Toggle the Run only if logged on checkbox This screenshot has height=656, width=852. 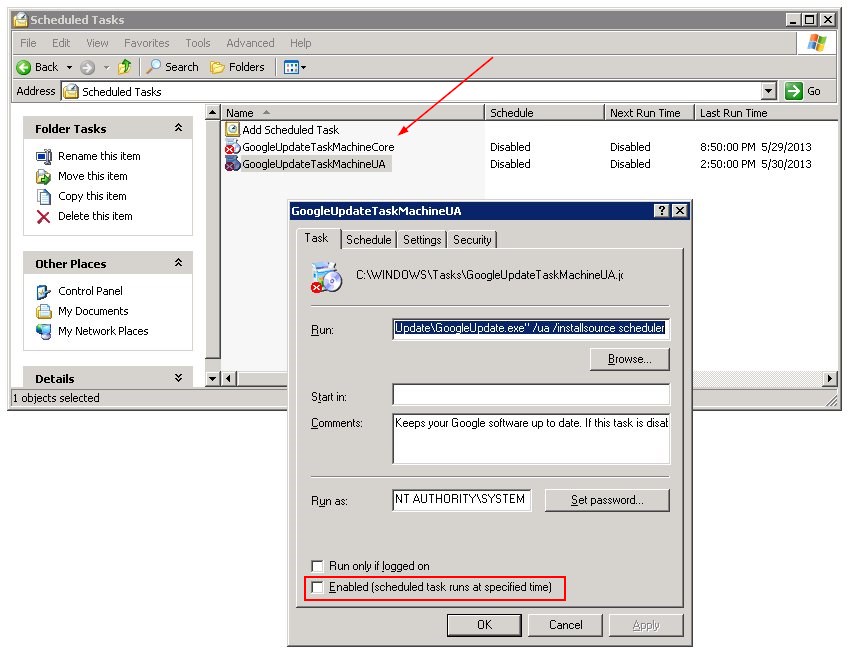tap(317, 566)
